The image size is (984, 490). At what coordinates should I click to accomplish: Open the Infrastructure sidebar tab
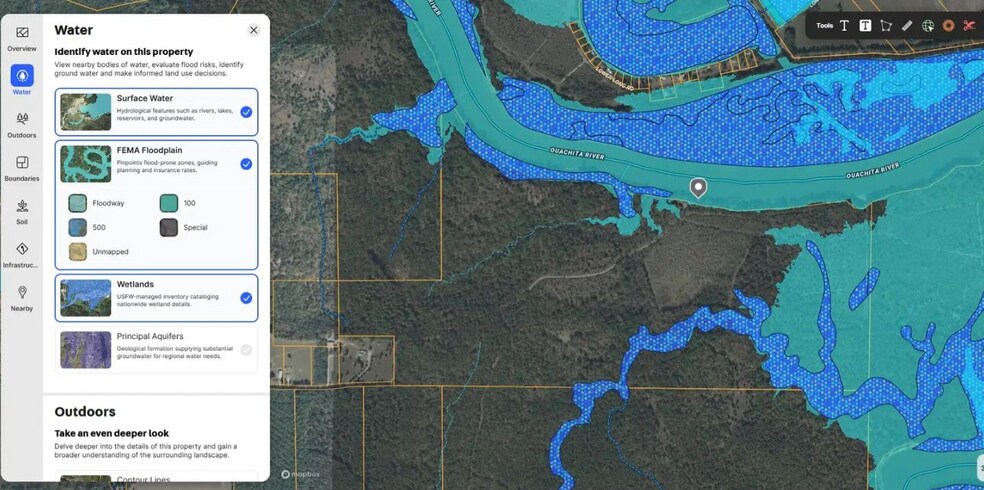pyautogui.click(x=22, y=255)
